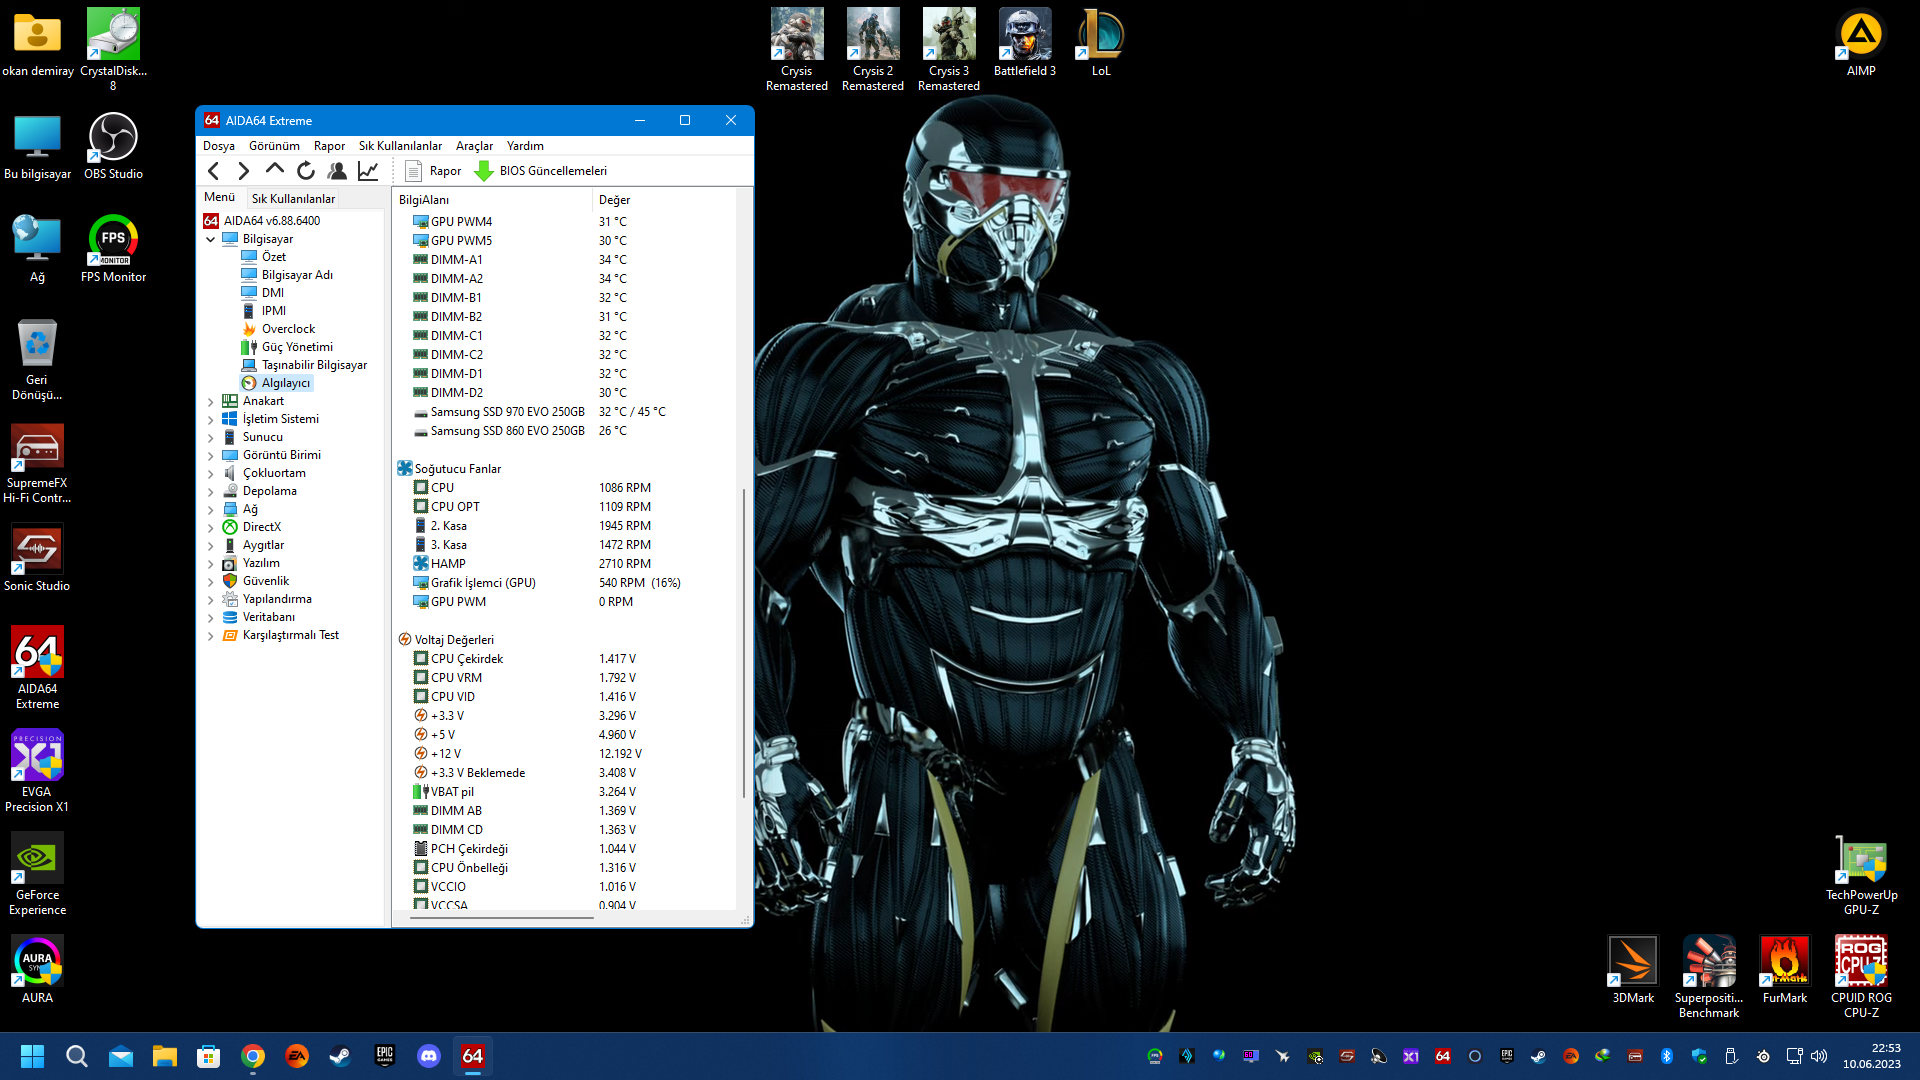This screenshot has height=1080, width=1920.
Task: Collapse the Bilgisayar tree node
Action: coord(211,239)
